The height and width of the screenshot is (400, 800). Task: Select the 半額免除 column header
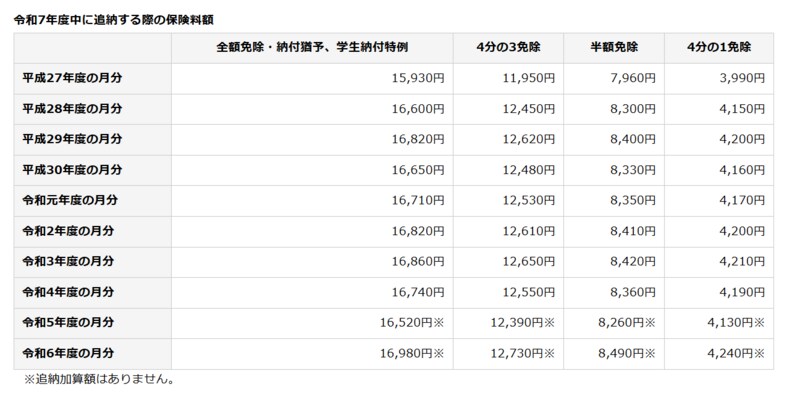[614, 47]
